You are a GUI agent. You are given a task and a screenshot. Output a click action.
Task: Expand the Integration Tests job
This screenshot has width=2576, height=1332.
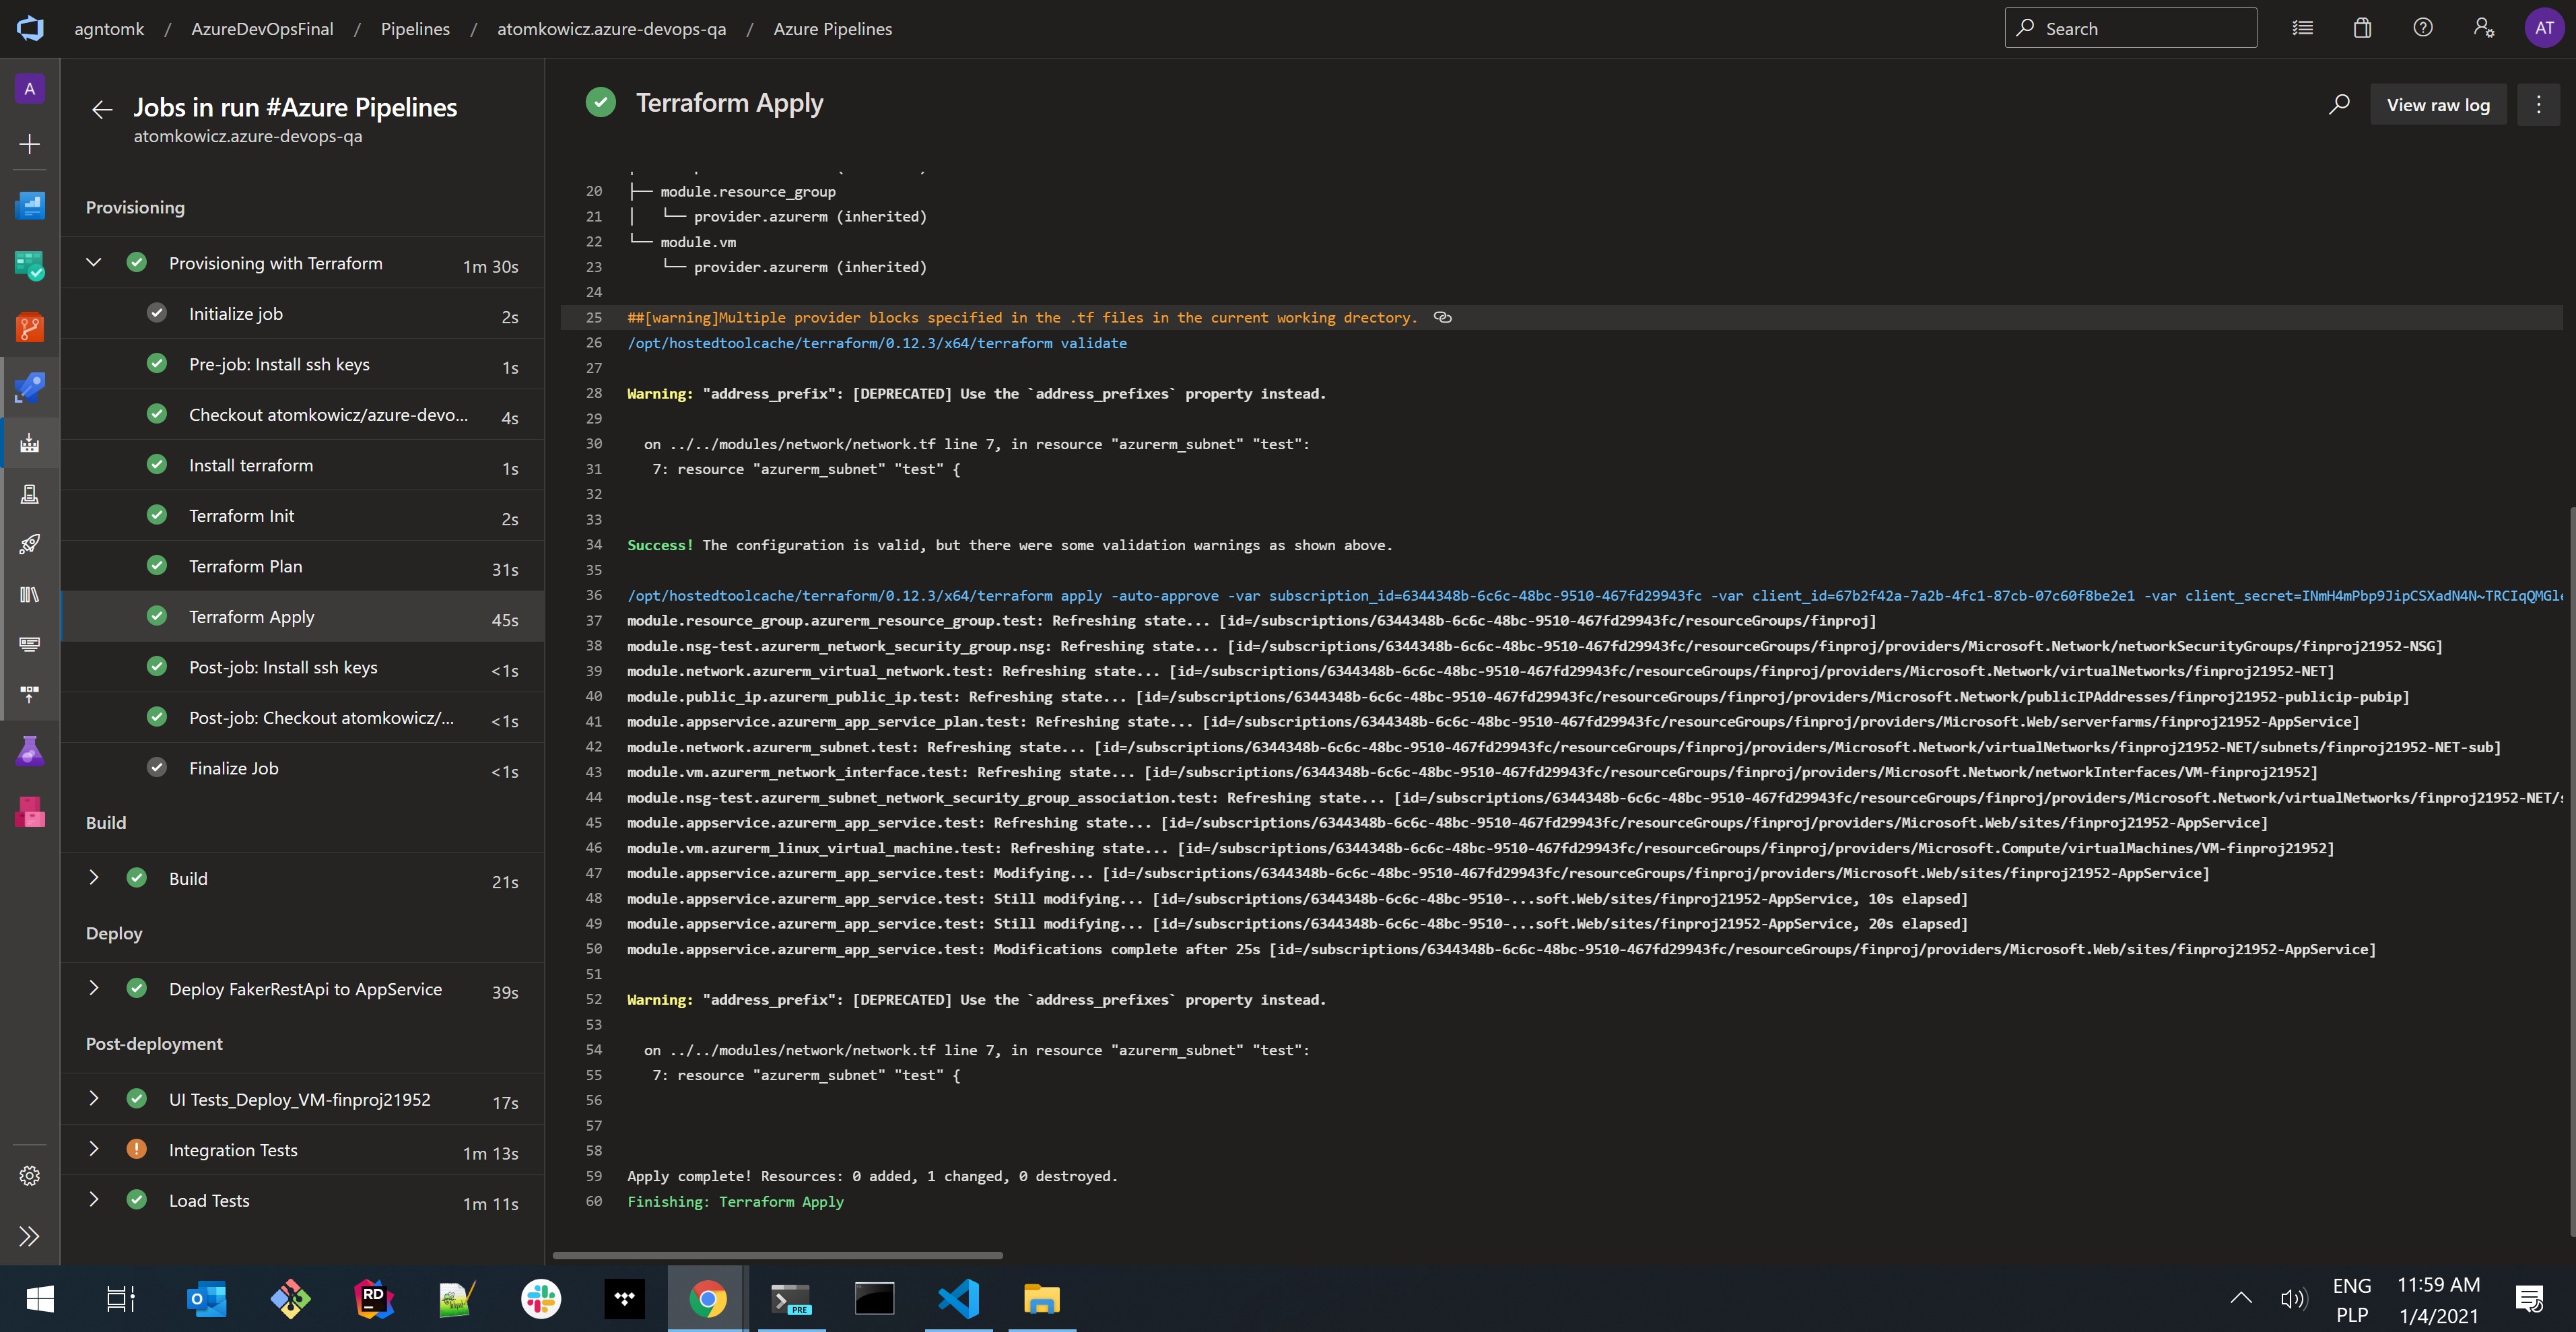tap(94, 1149)
